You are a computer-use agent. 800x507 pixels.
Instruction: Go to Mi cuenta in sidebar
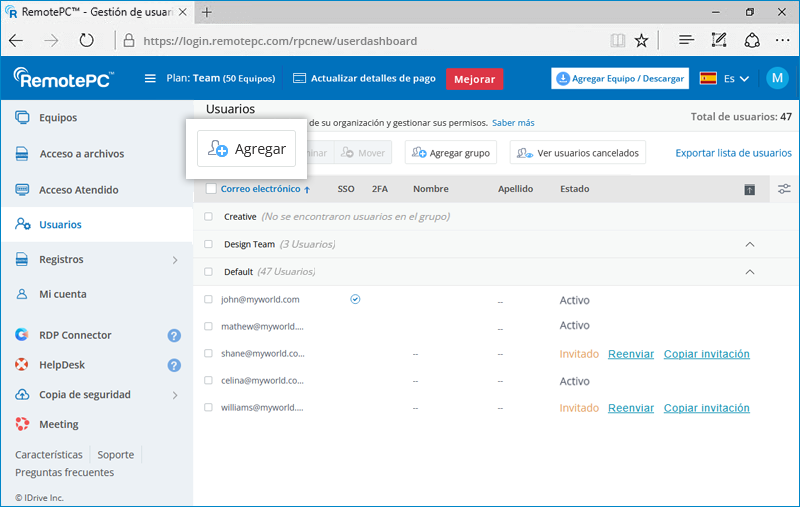[x=62, y=295]
